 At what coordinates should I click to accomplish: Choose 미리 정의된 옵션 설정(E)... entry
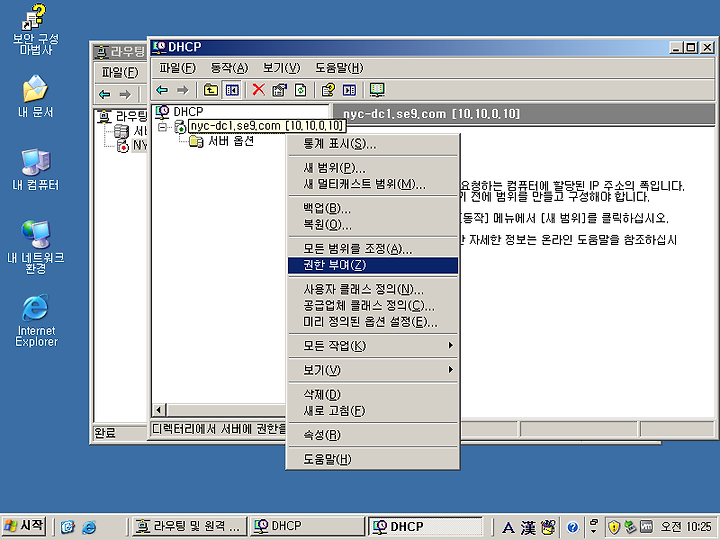pos(373,322)
